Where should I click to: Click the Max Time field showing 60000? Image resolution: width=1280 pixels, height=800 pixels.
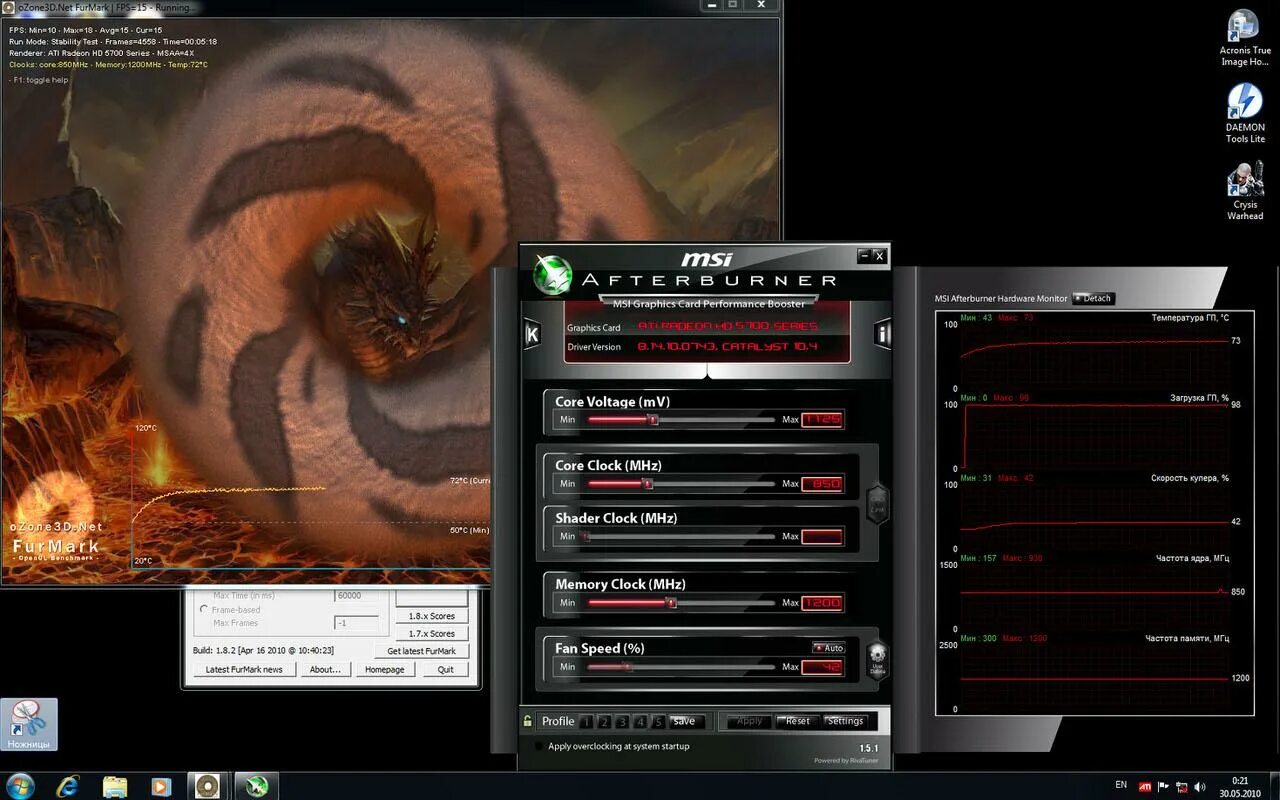[x=356, y=595]
